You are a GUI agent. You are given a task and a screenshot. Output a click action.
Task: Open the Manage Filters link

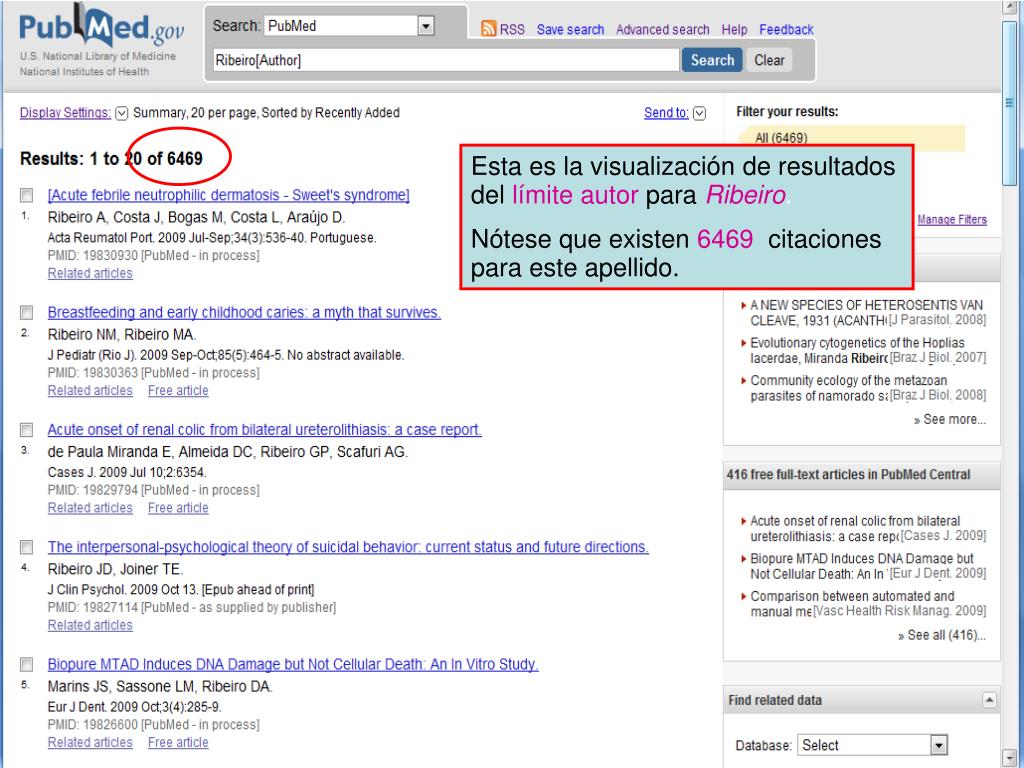(x=952, y=219)
